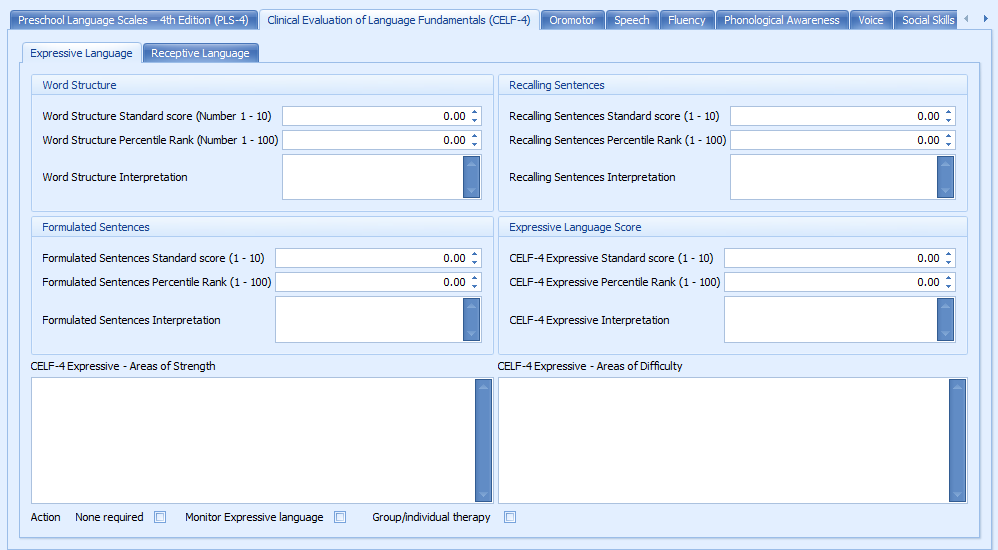This screenshot has width=998, height=550.
Task: Increase CELF-4 Expressive Standard score value
Action: 948,255
